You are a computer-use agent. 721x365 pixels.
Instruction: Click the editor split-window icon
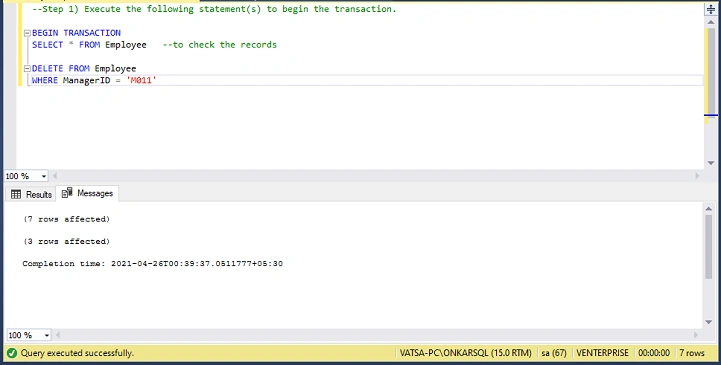(710, 9)
